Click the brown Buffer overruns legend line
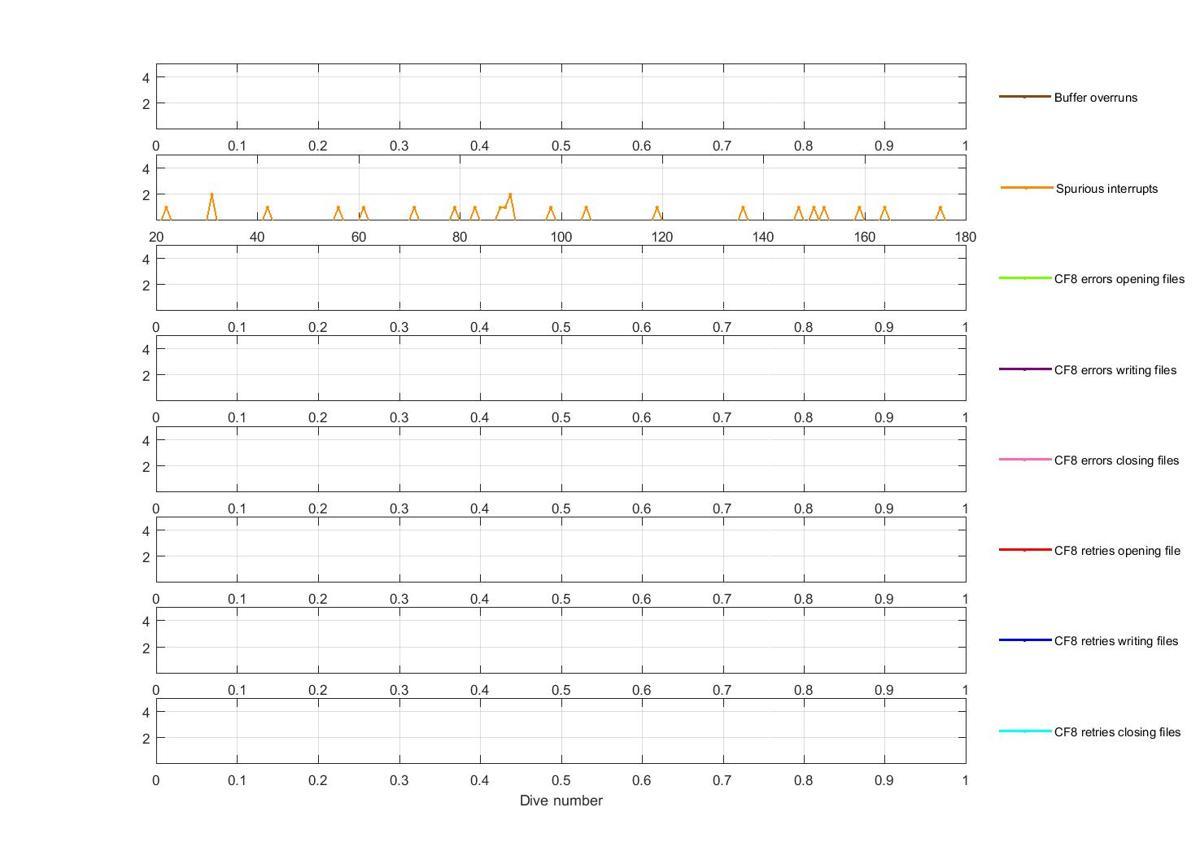1200x859 pixels. pos(1025,97)
